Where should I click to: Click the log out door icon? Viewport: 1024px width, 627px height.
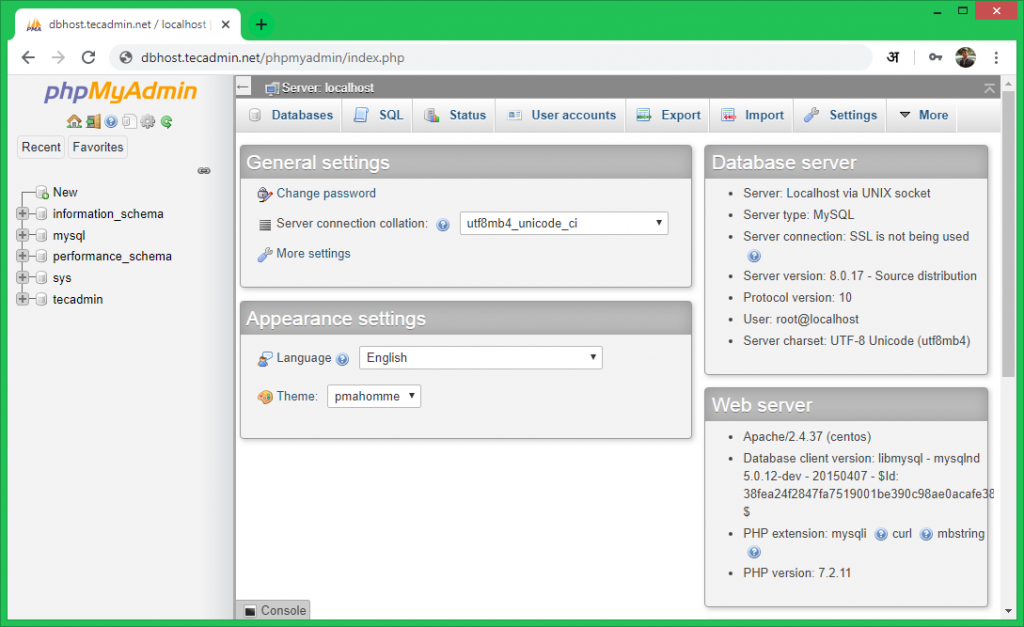pyautogui.click(x=92, y=122)
